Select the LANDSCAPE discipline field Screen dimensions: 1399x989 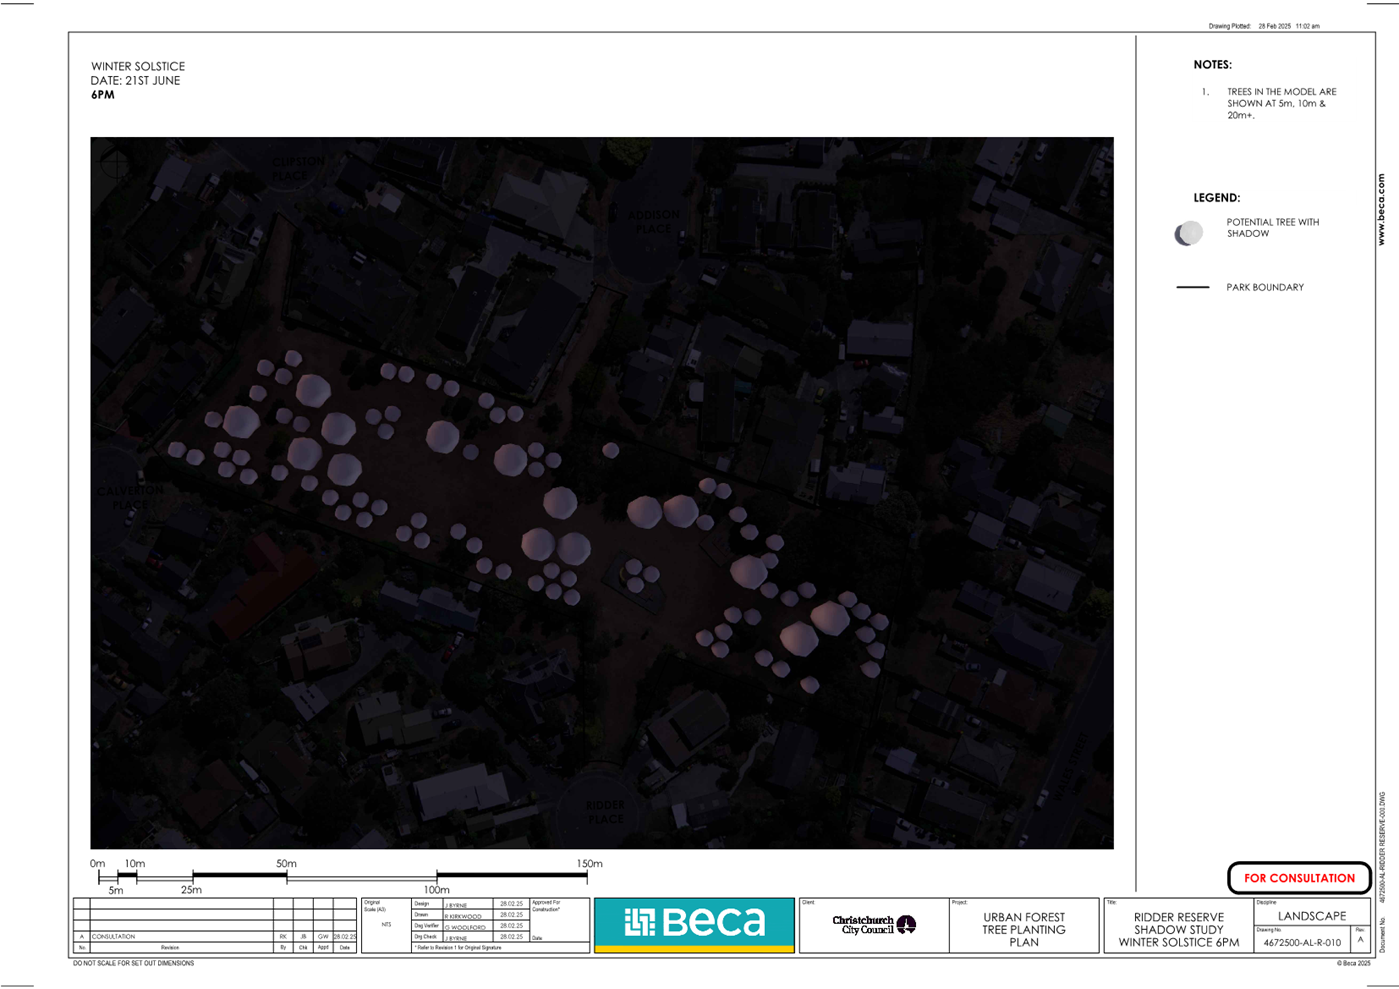(1313, 916)
